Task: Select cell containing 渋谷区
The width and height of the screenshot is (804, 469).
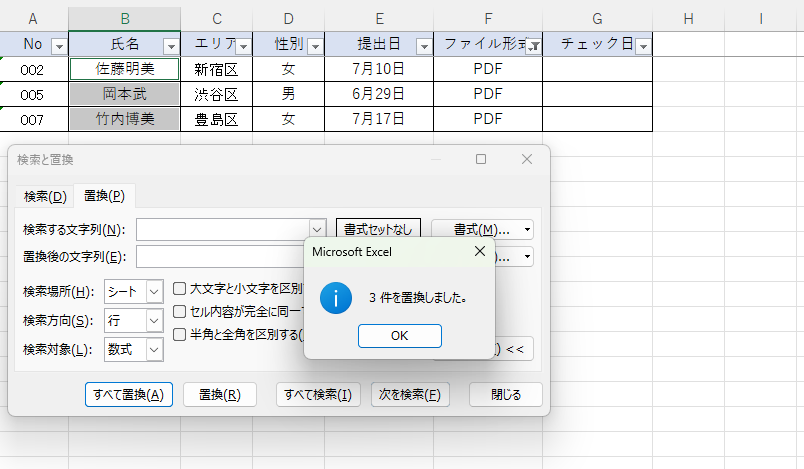Action: [217, 94]
